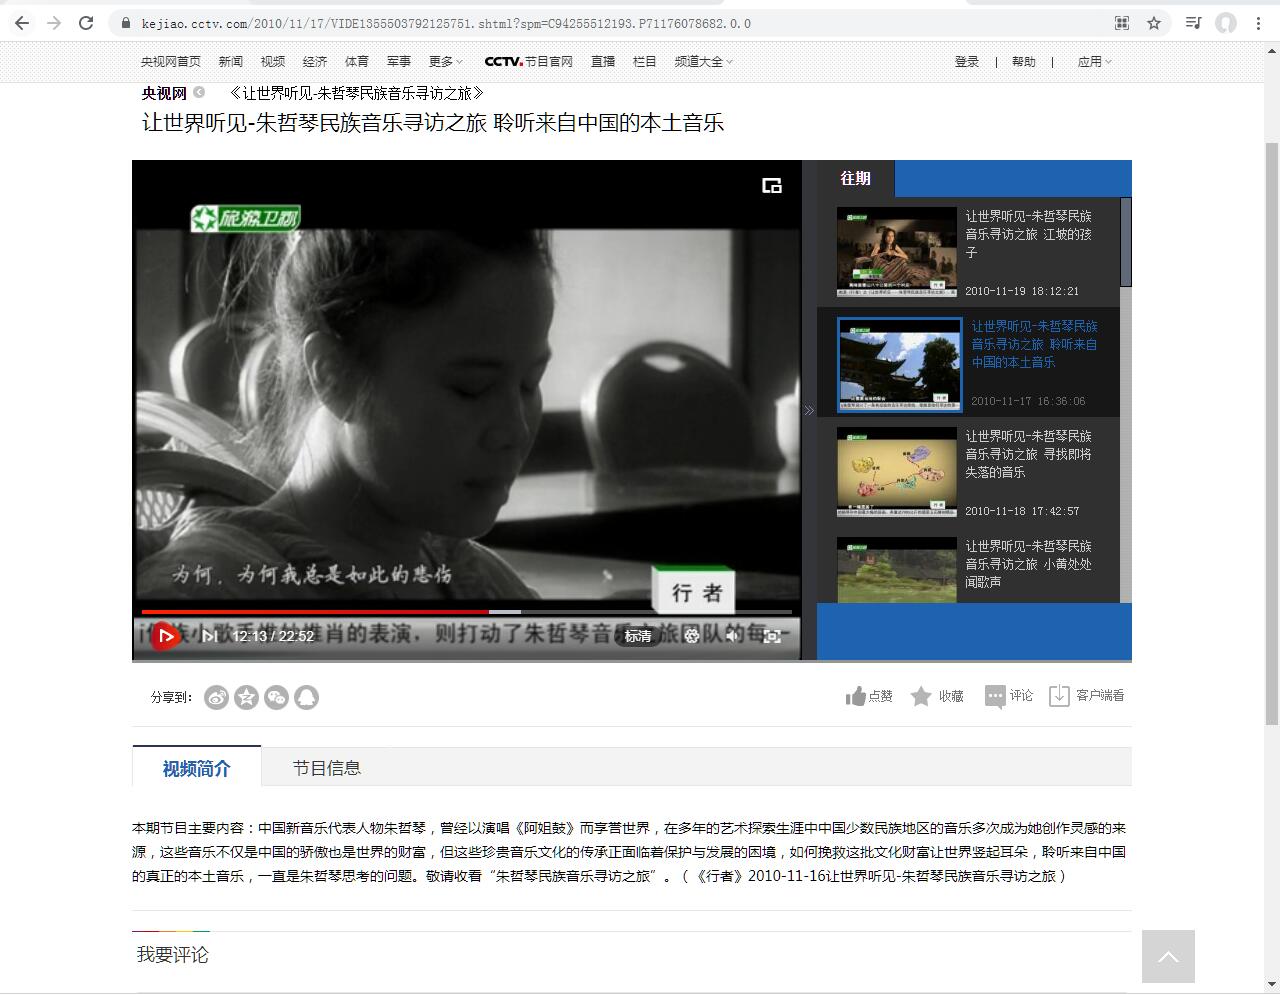Open the 江坡的孩子 episode thumbnail
The width and height of the screenshot is (1280, 995).
[x=896, y=251]
